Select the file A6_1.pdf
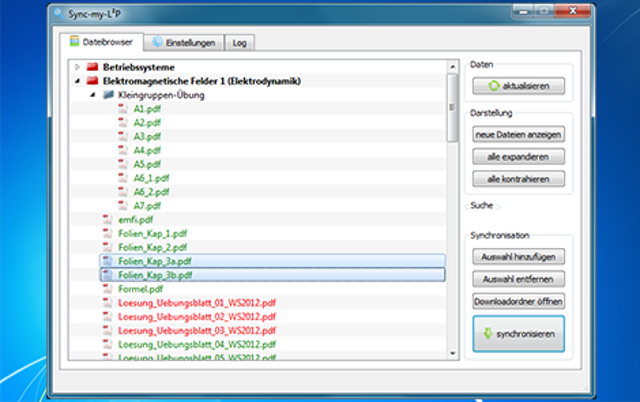 [151, 178]
